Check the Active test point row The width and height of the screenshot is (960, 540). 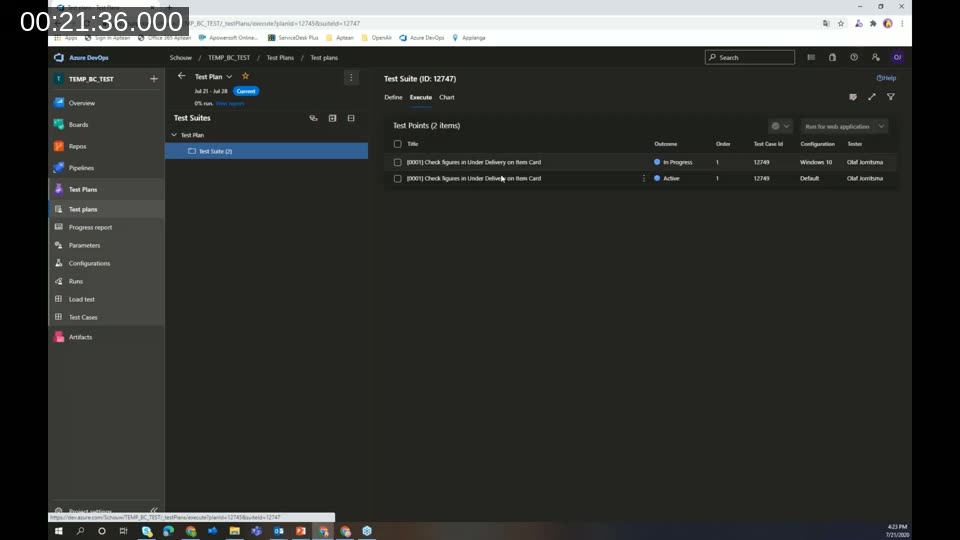tap(397, 179)
